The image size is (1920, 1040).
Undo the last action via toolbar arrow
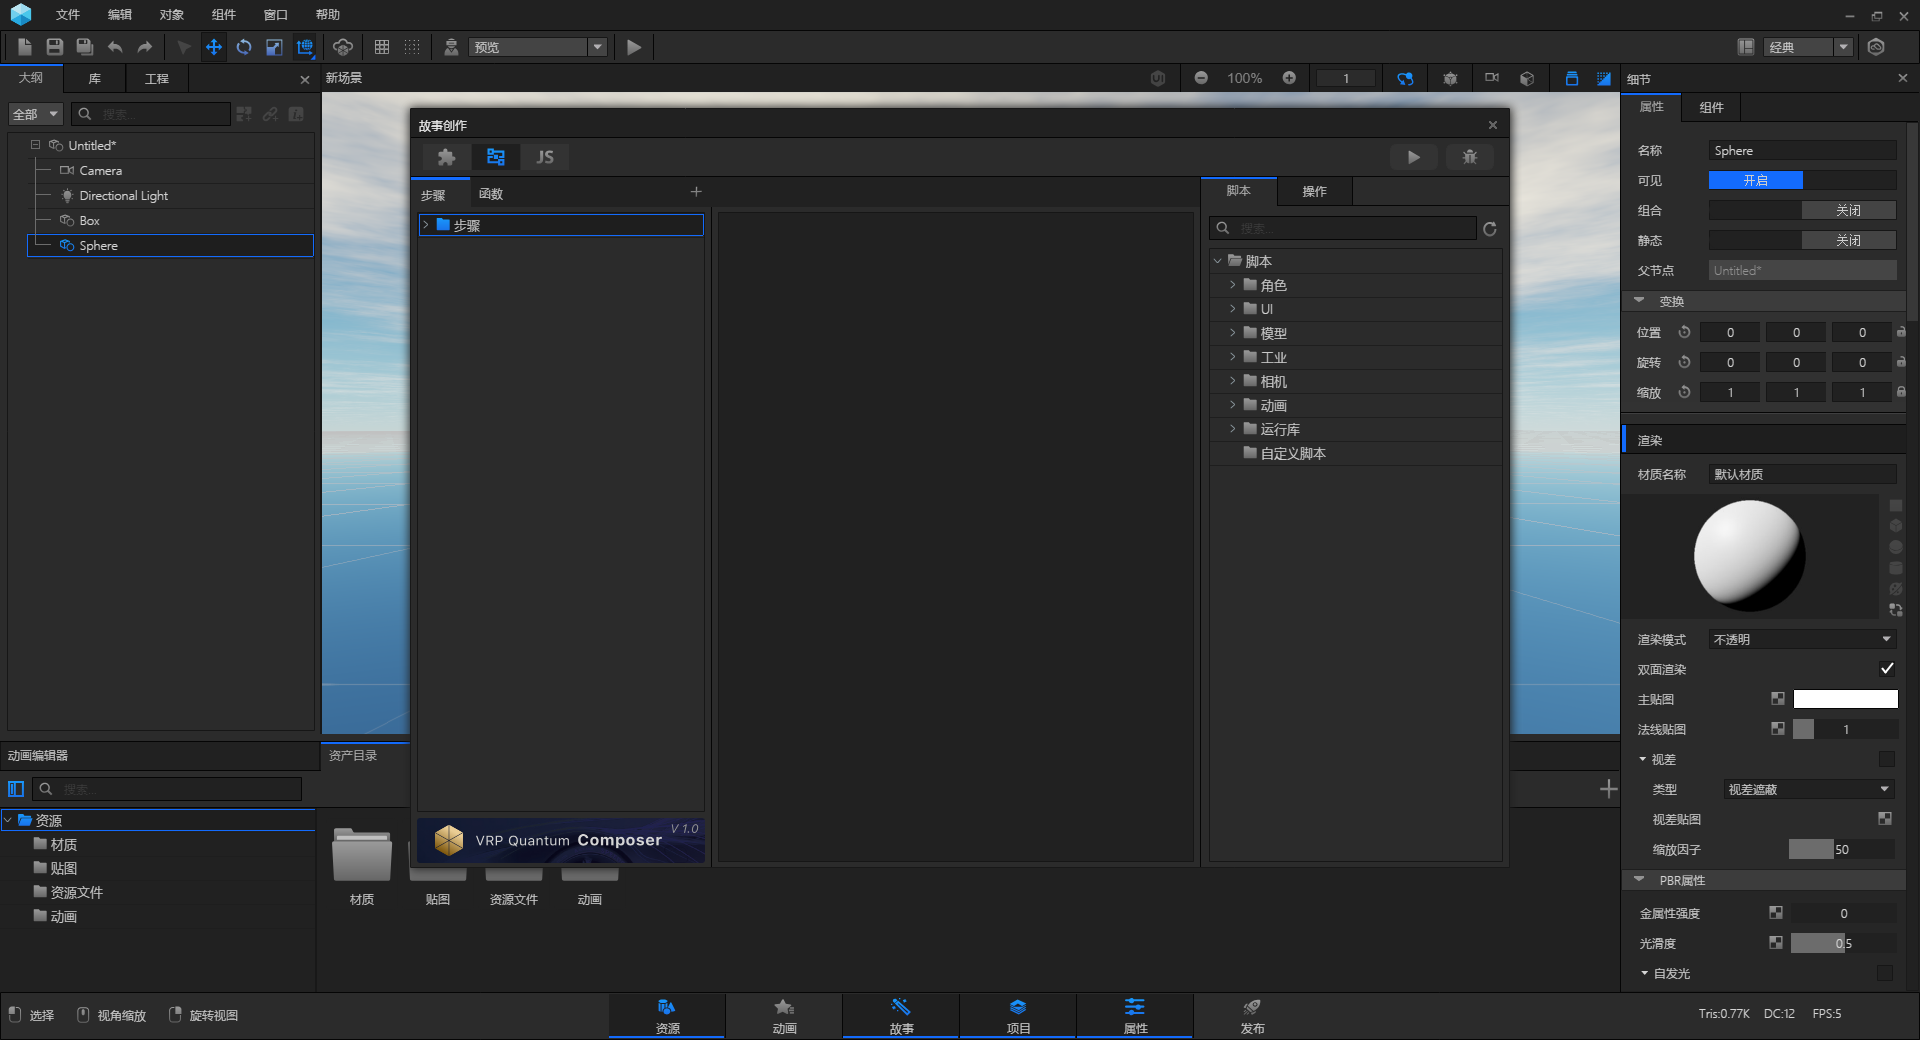(115, 47)
